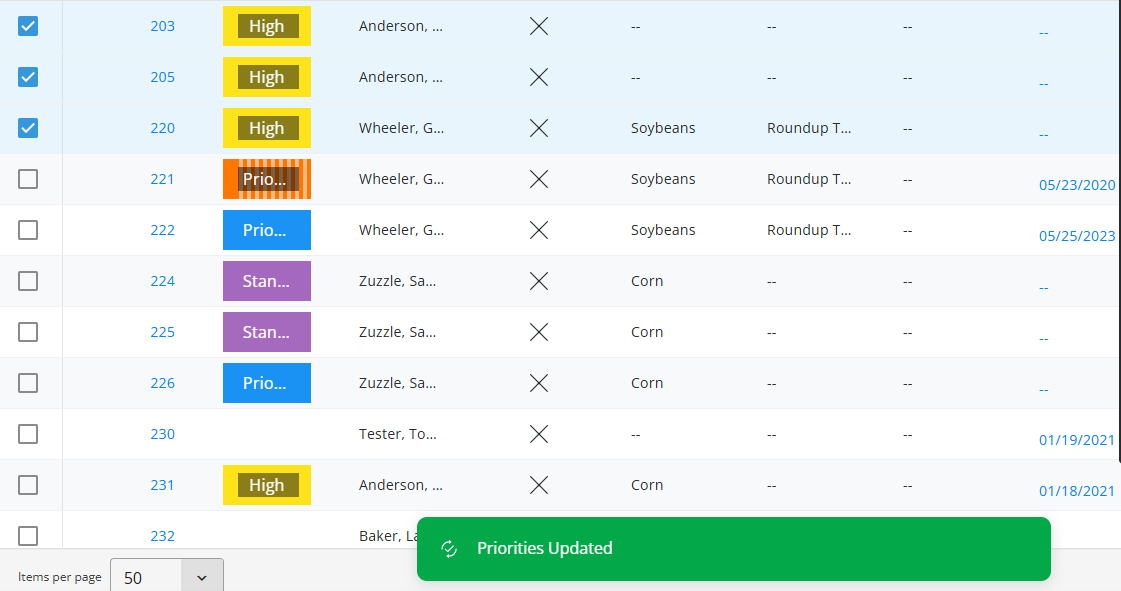Viewport: 1121px width, 591px height.
Task: Click the X icon in row 222
Action: tap(539, 230)
